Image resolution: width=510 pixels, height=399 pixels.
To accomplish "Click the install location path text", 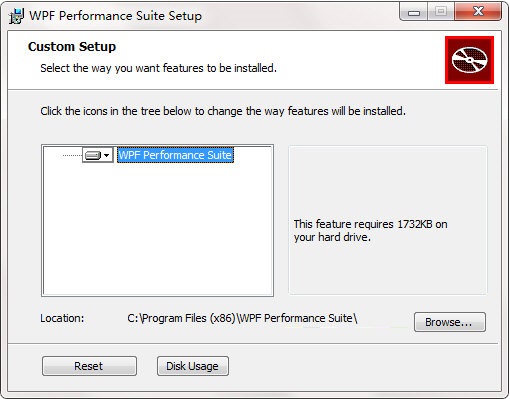I will point(242,318).
